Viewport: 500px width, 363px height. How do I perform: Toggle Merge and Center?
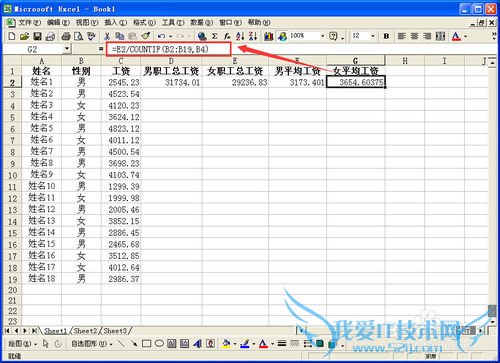440,36
